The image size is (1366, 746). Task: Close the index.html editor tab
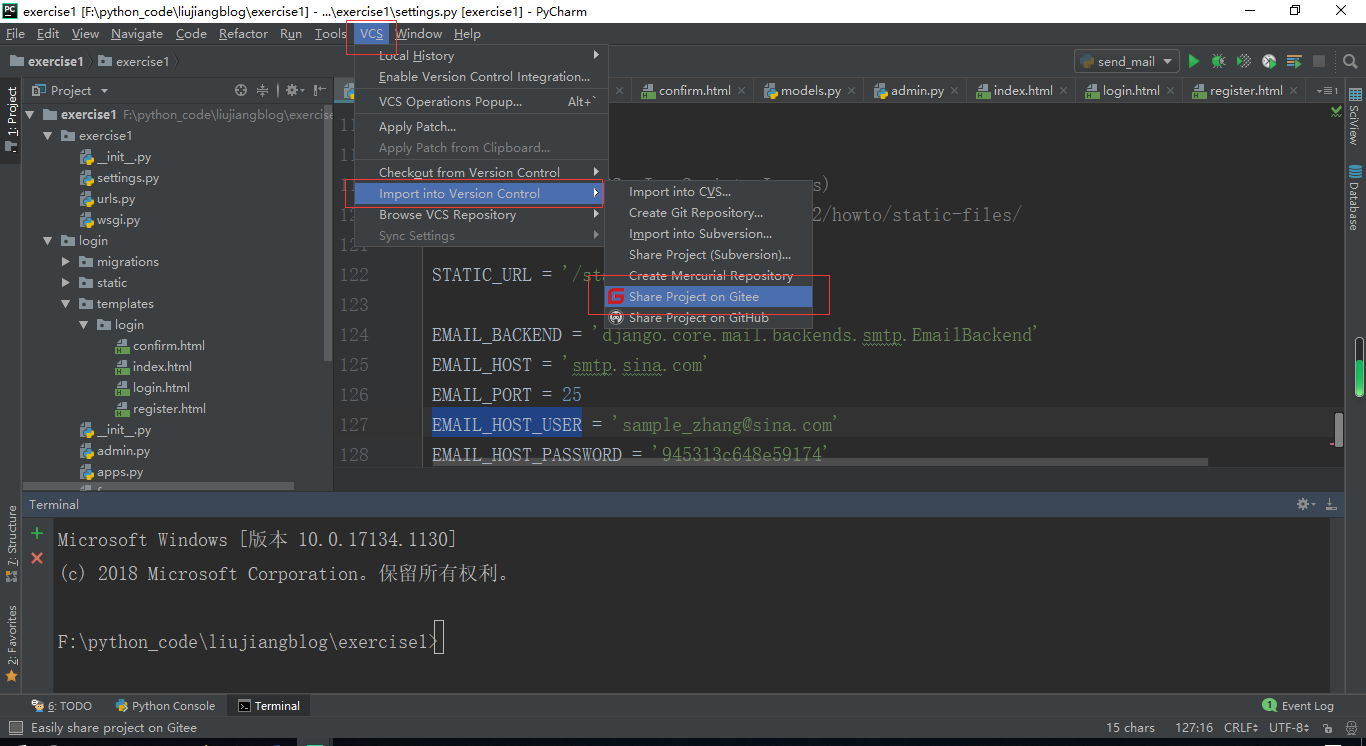(x=1063, y=91)
